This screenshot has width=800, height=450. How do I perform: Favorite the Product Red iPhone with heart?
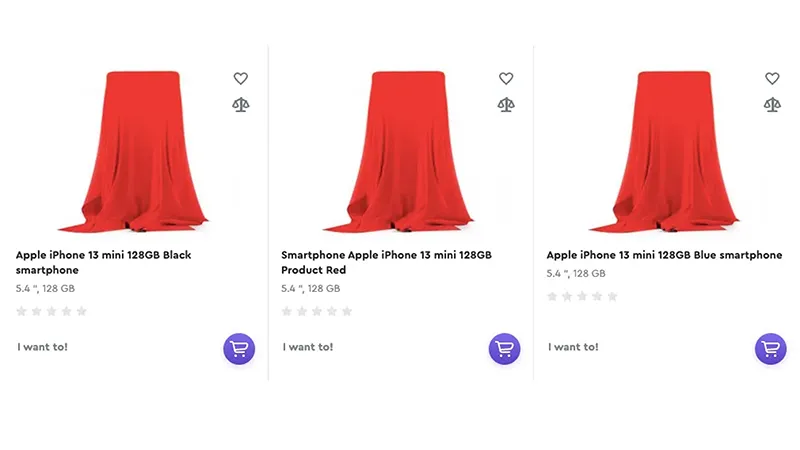tap(506, 78)
